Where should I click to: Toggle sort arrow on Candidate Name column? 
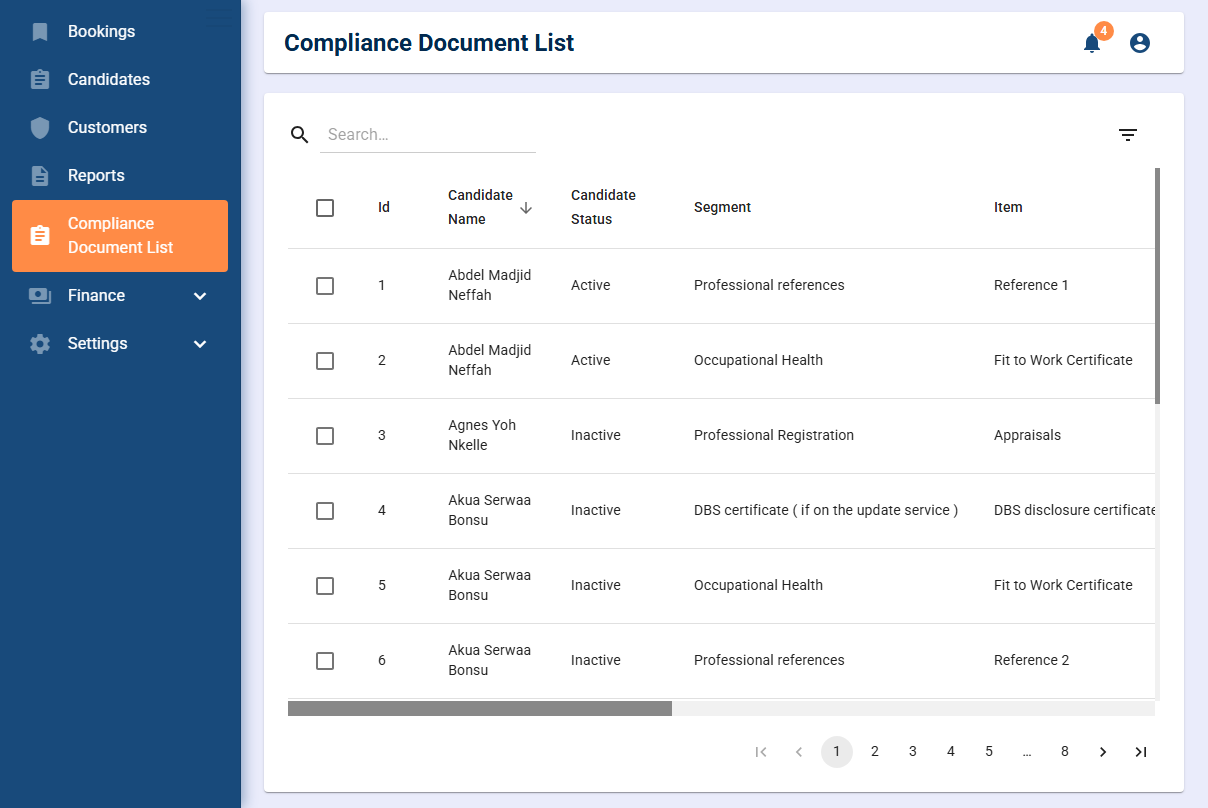click(x=526, y=207)
